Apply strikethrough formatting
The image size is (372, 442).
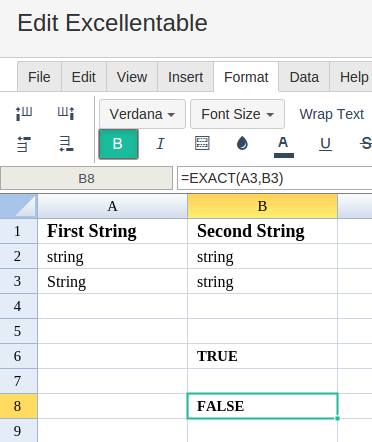(366, 144)
